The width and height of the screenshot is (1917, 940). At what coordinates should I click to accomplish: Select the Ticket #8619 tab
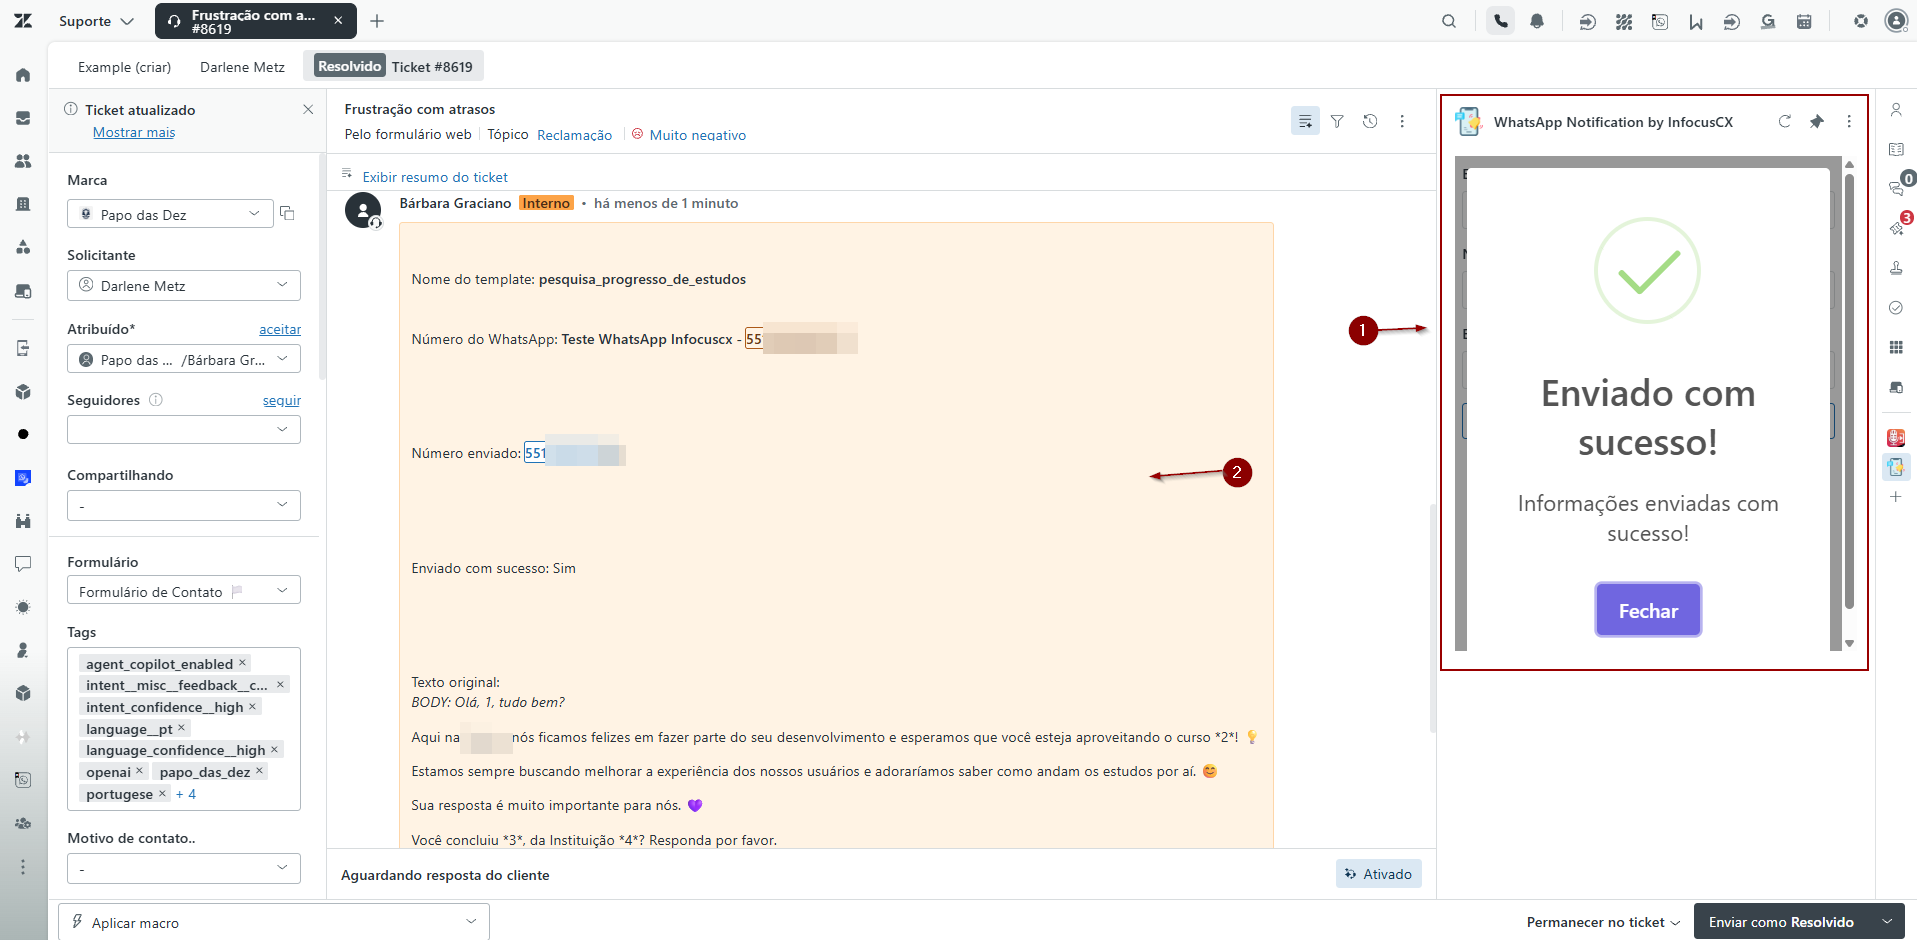click(394, 66)
